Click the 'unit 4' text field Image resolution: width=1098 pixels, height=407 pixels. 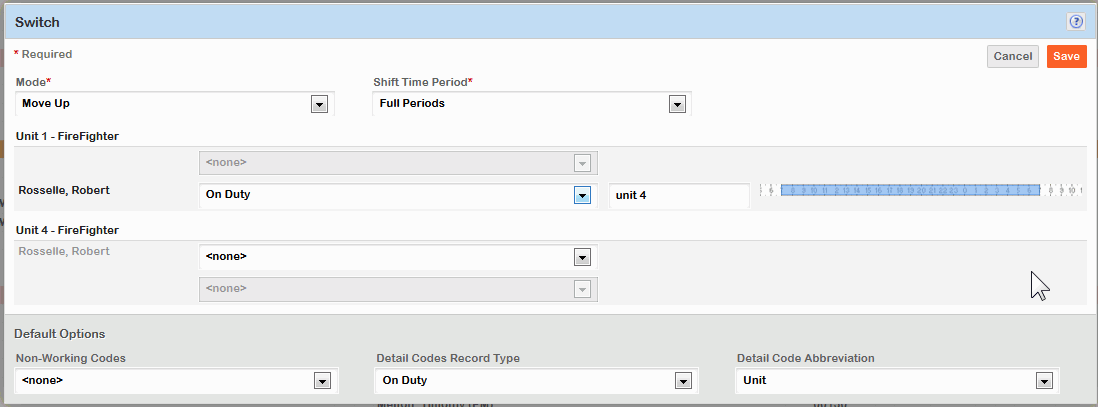click(679, 195)
